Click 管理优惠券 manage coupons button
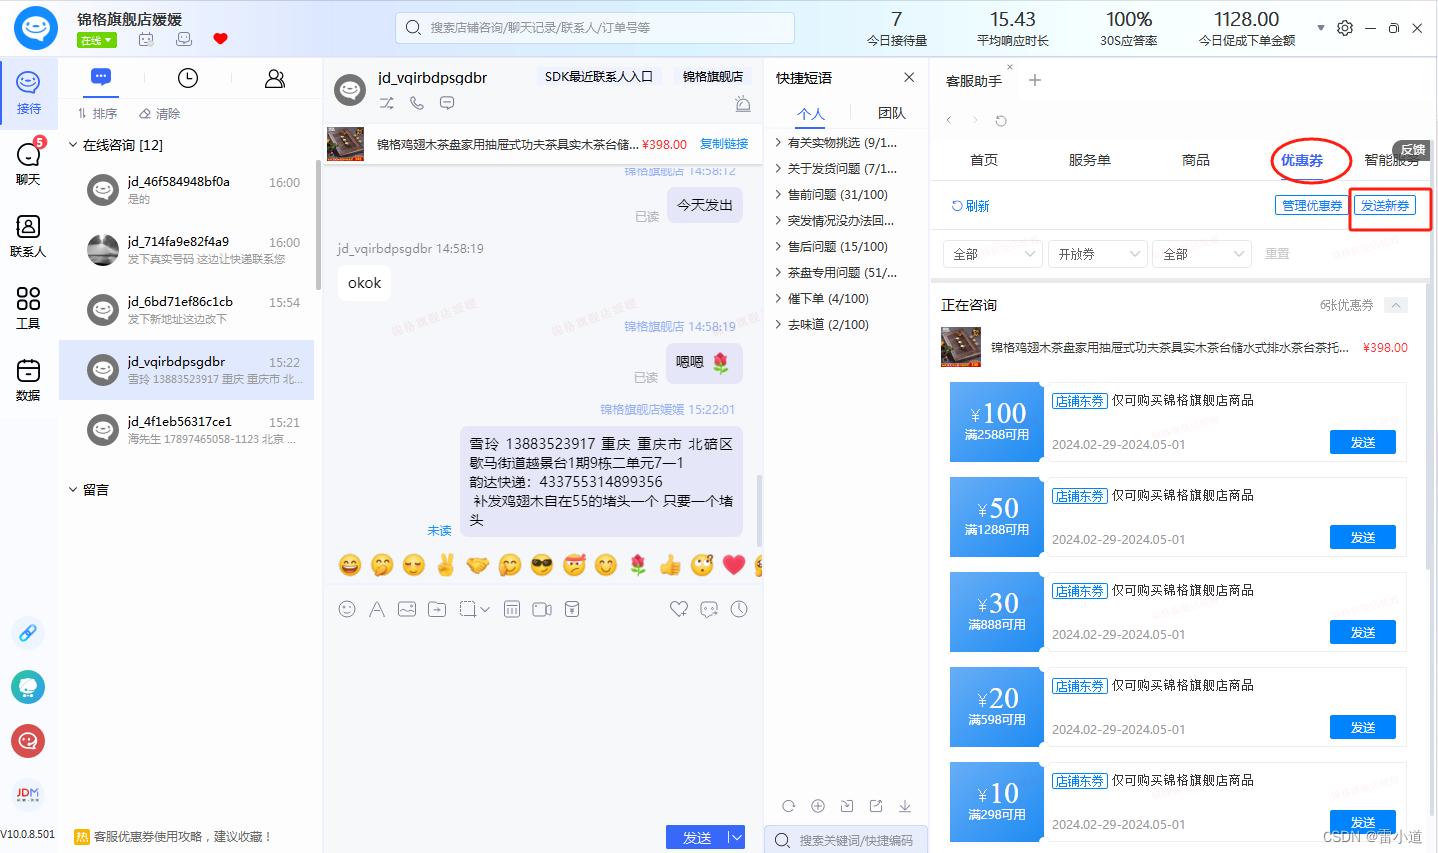The height and width of the screenshot is (853, 1438). coord(1311,205)
